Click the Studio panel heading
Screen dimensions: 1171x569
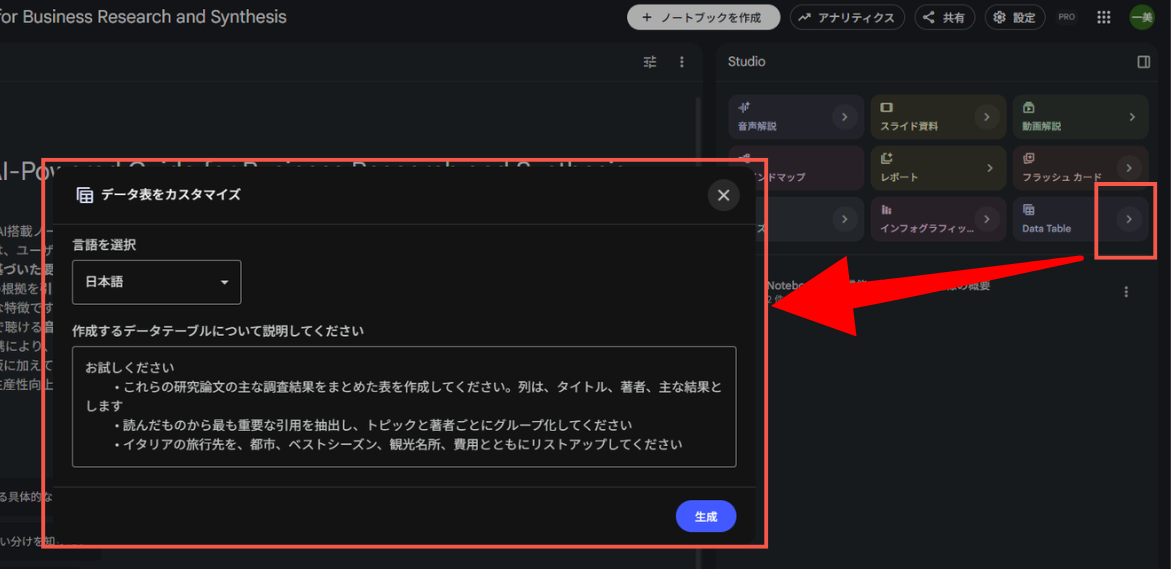pyautogui.click(x=746, y=62)
